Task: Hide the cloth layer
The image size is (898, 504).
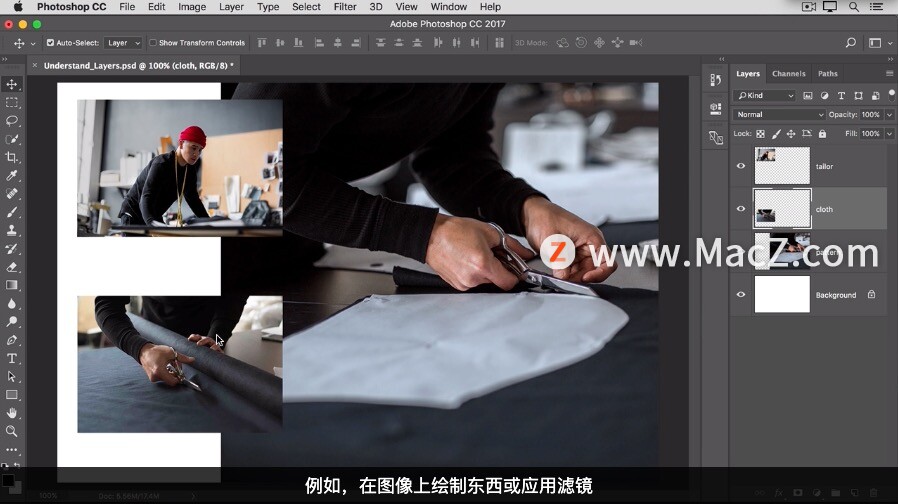Action: 741,209
